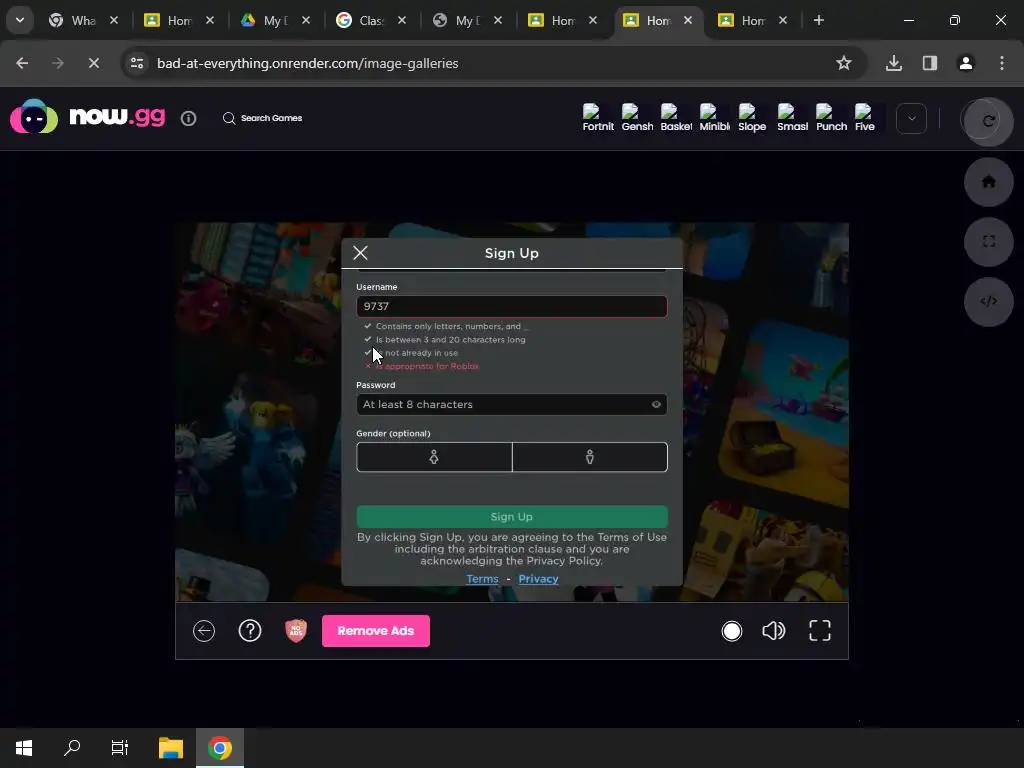
Task: Open the Punch game shortcut
Action: (x=831, y=118)
